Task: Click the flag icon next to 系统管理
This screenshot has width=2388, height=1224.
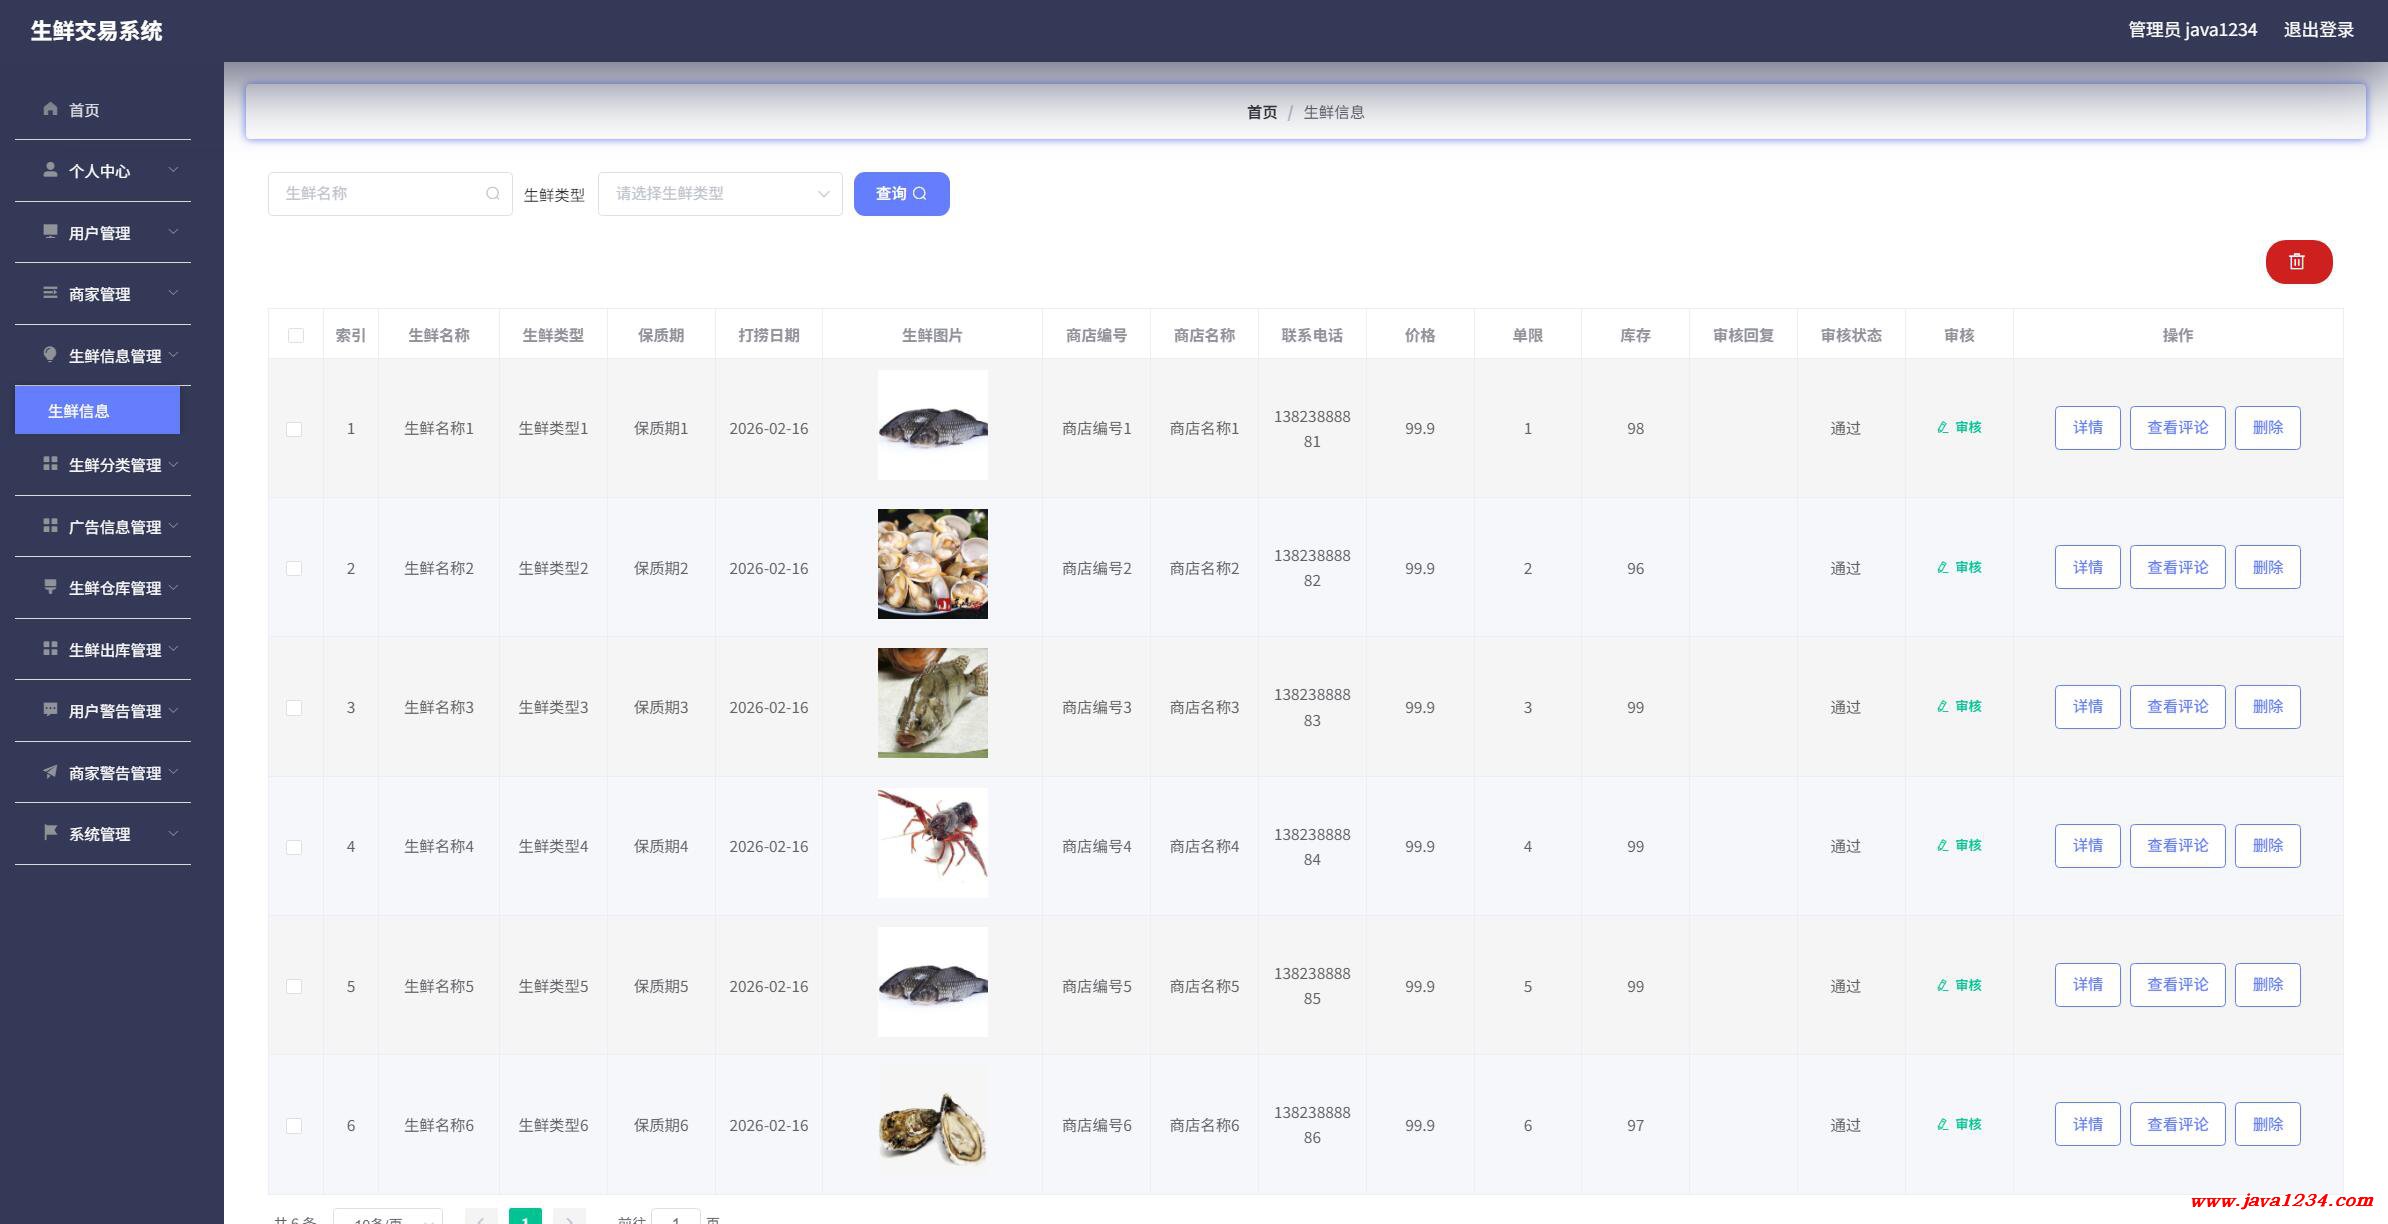Action: (x=50, y=833)
